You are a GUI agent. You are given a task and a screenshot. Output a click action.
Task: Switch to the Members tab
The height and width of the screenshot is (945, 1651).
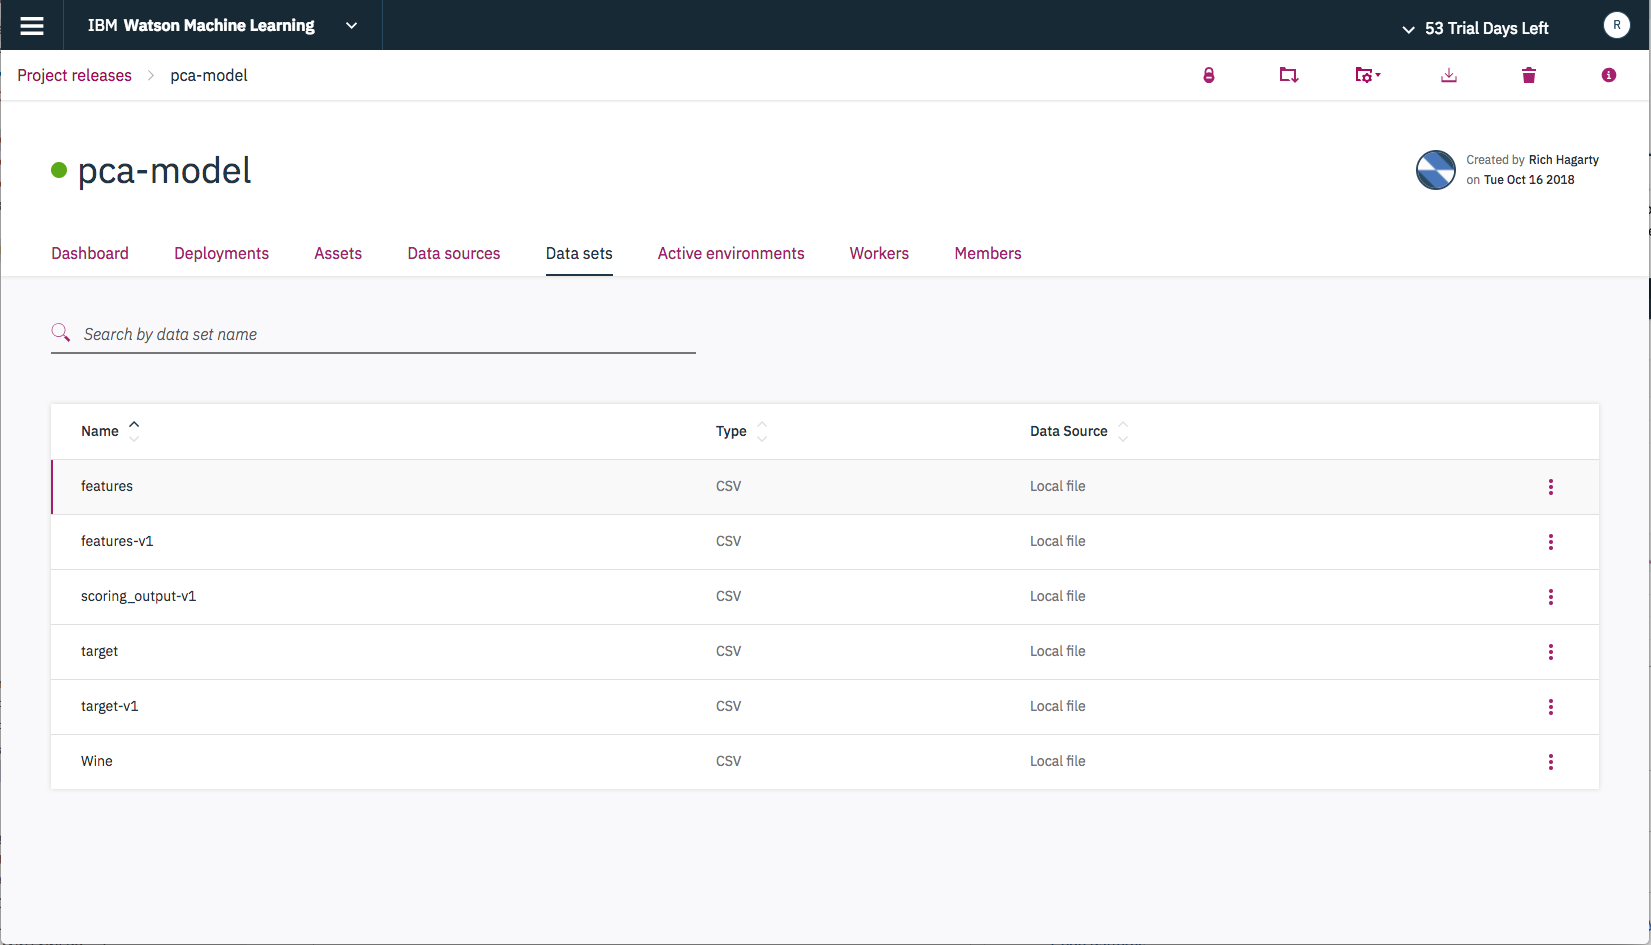click(x=988, y=254)
